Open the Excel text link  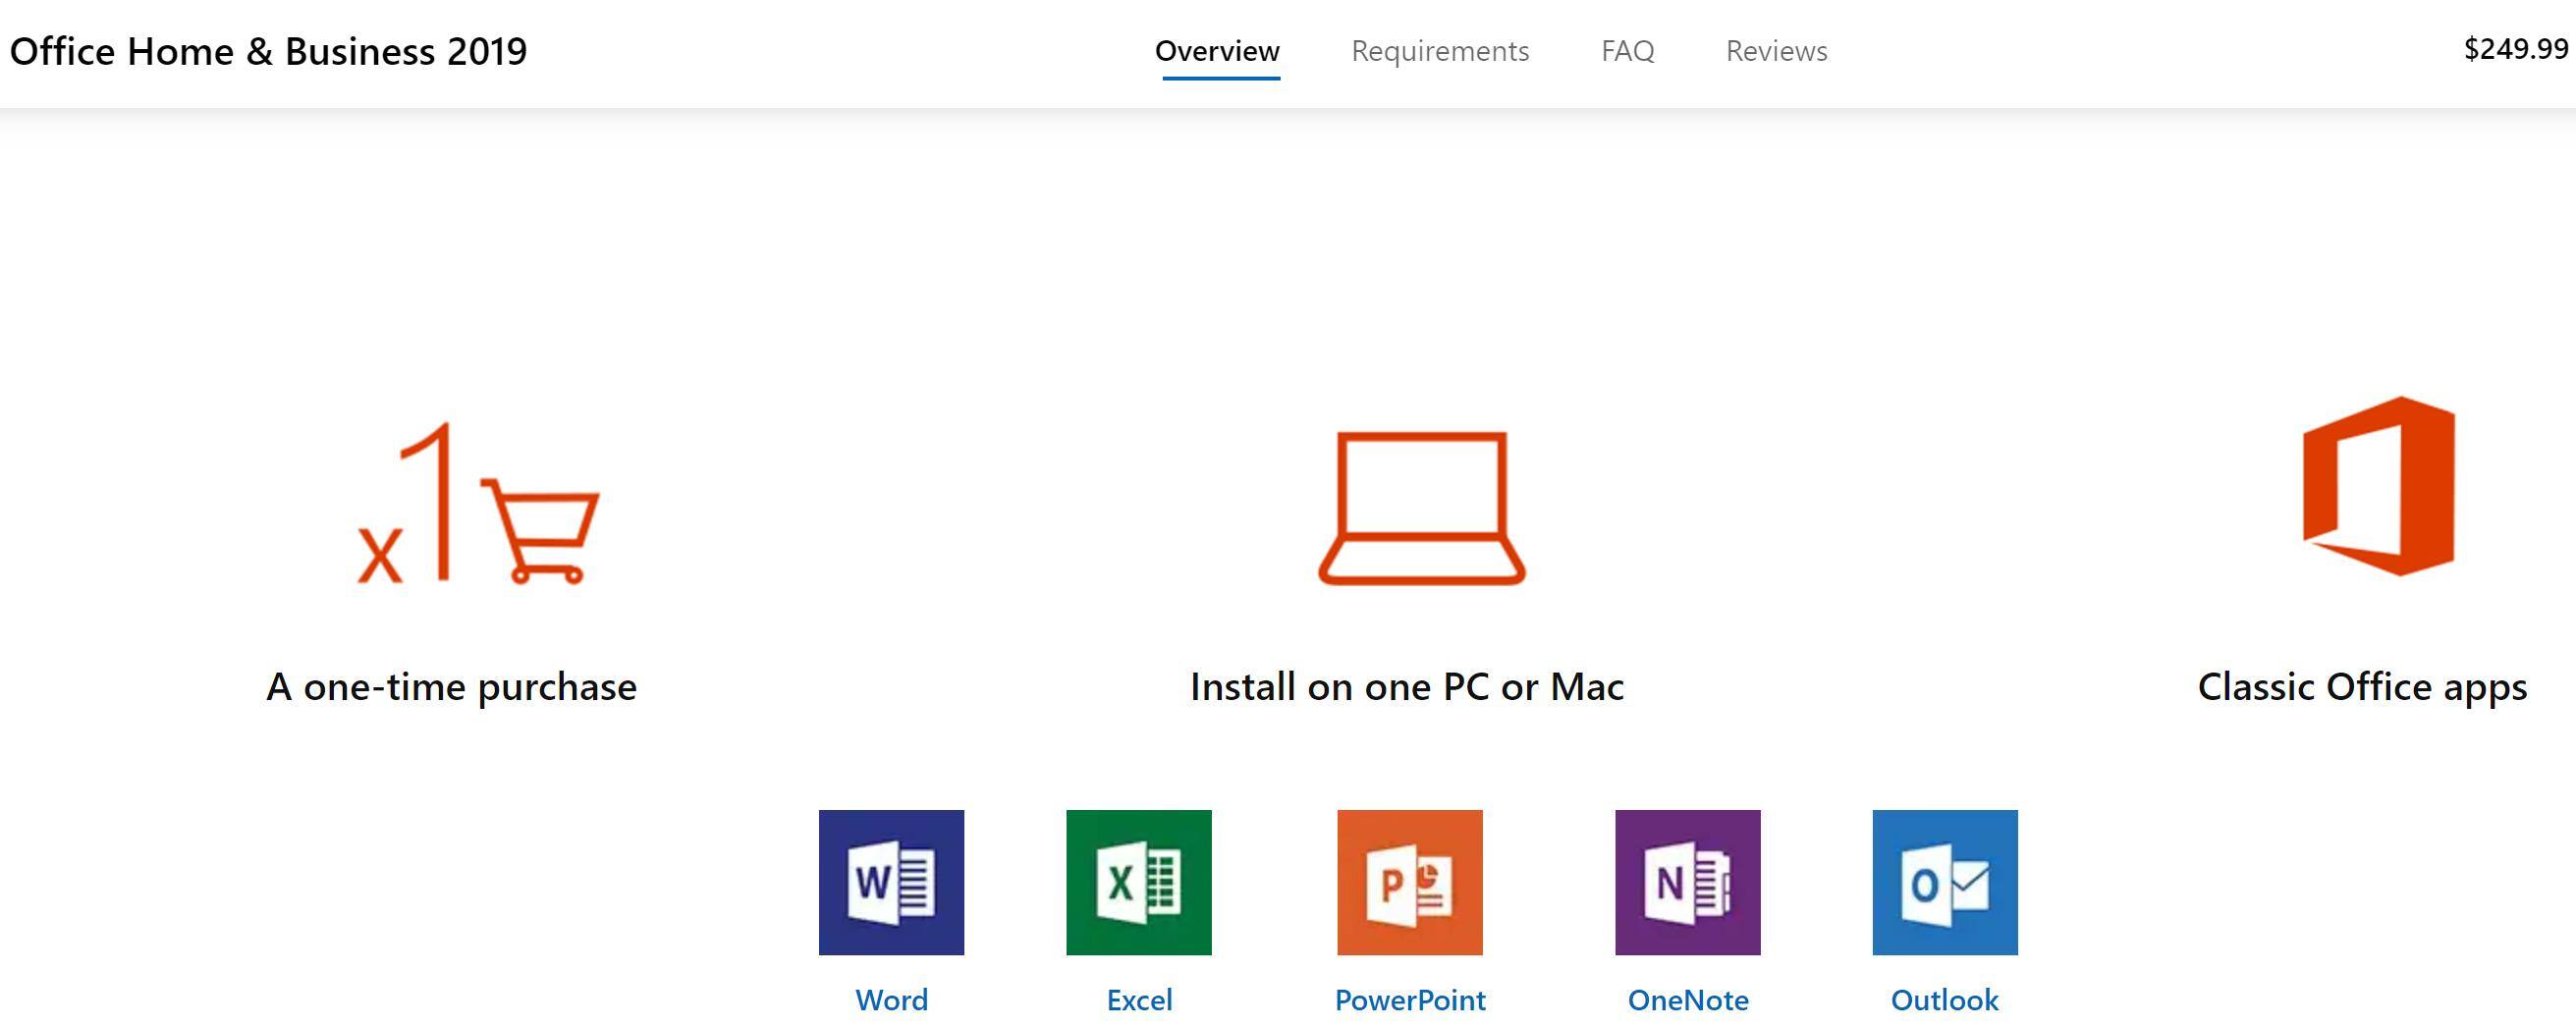(1139, 1000)
